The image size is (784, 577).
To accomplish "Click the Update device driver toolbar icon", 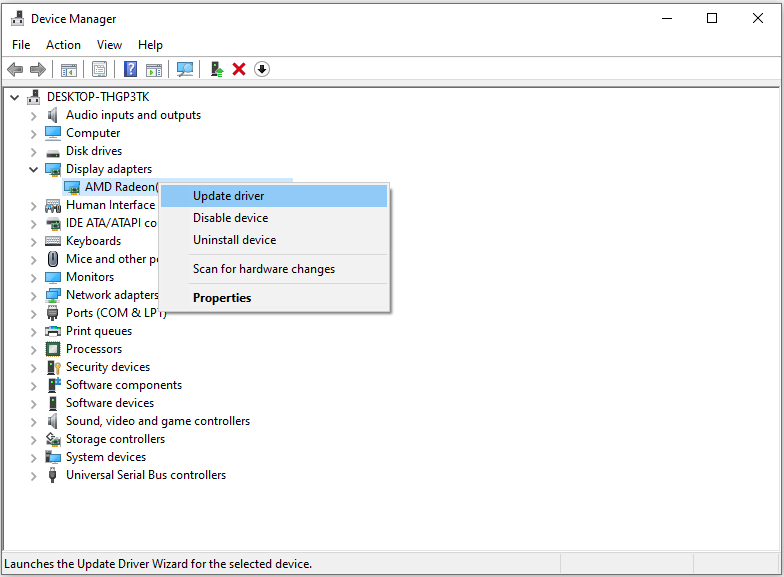I will [216, 69].
